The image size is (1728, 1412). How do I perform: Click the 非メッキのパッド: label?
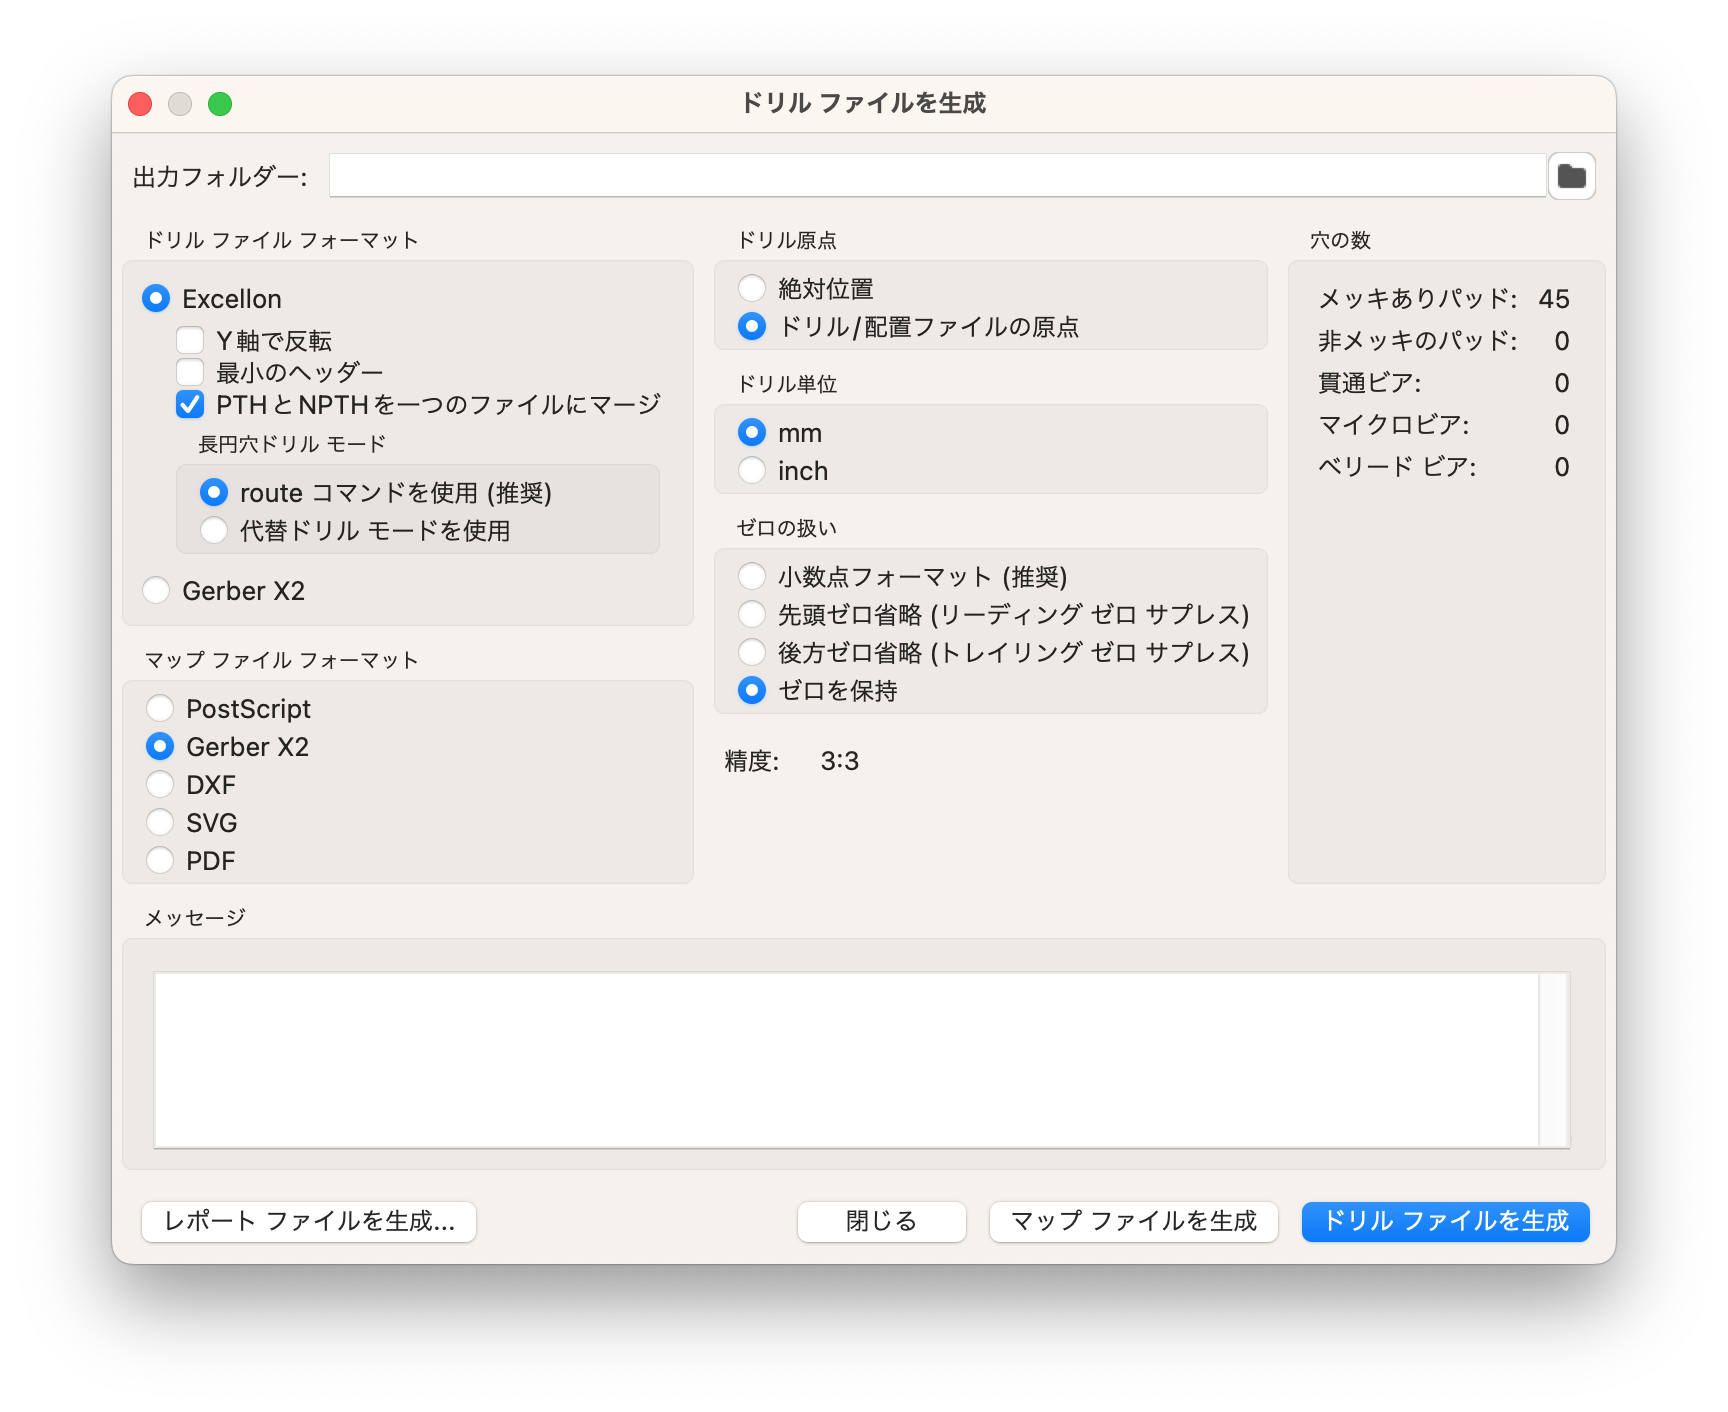(x=1417, y=341)
